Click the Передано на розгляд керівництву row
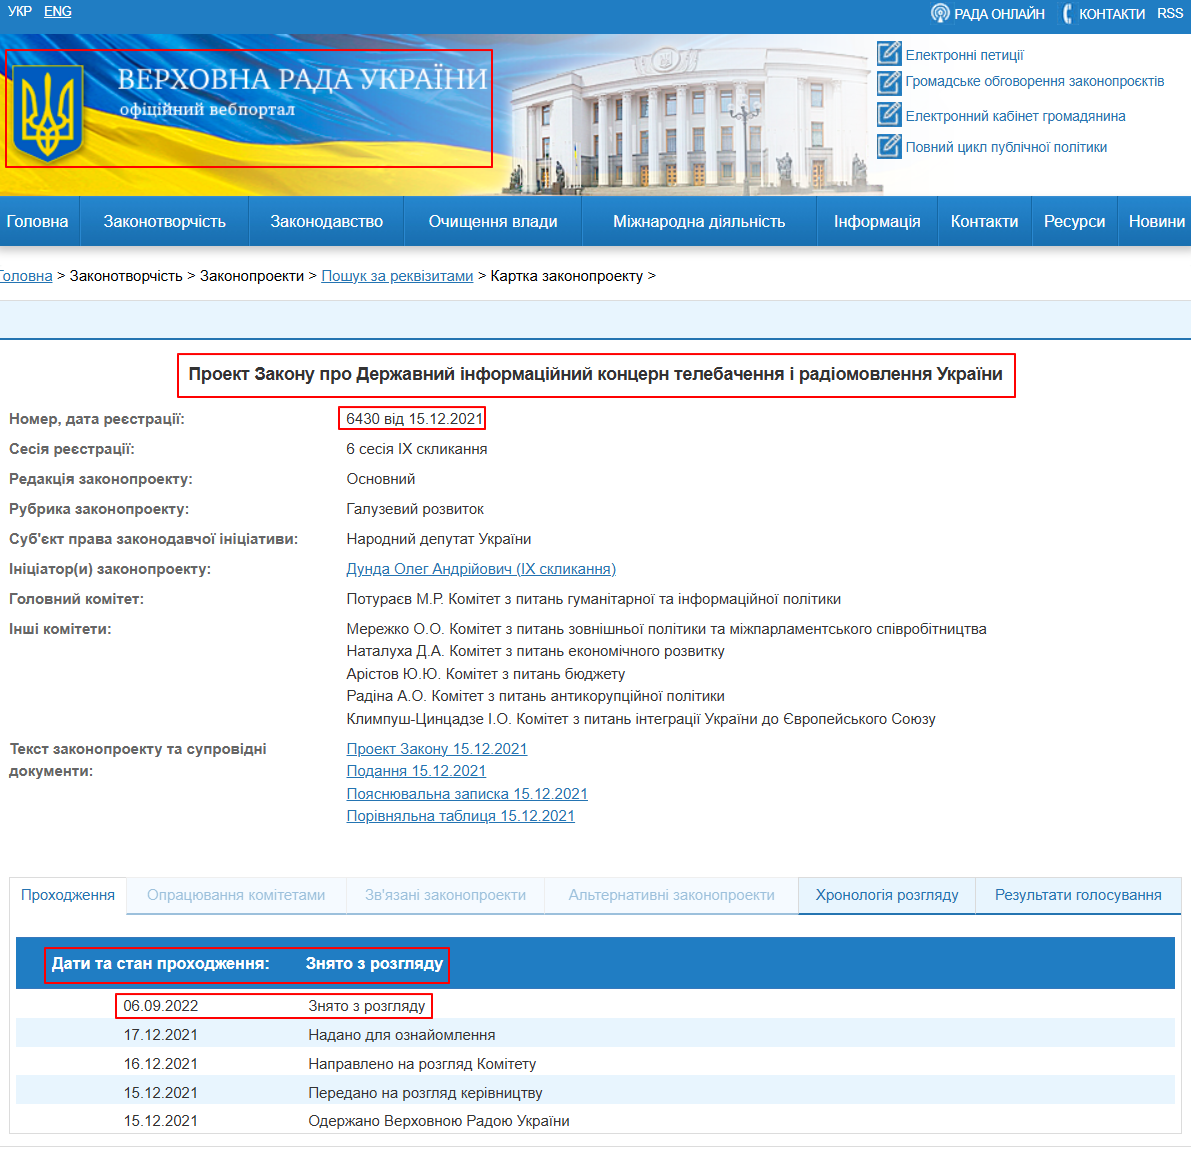The image size is (1191, 1165). [x=596, y=1092]
